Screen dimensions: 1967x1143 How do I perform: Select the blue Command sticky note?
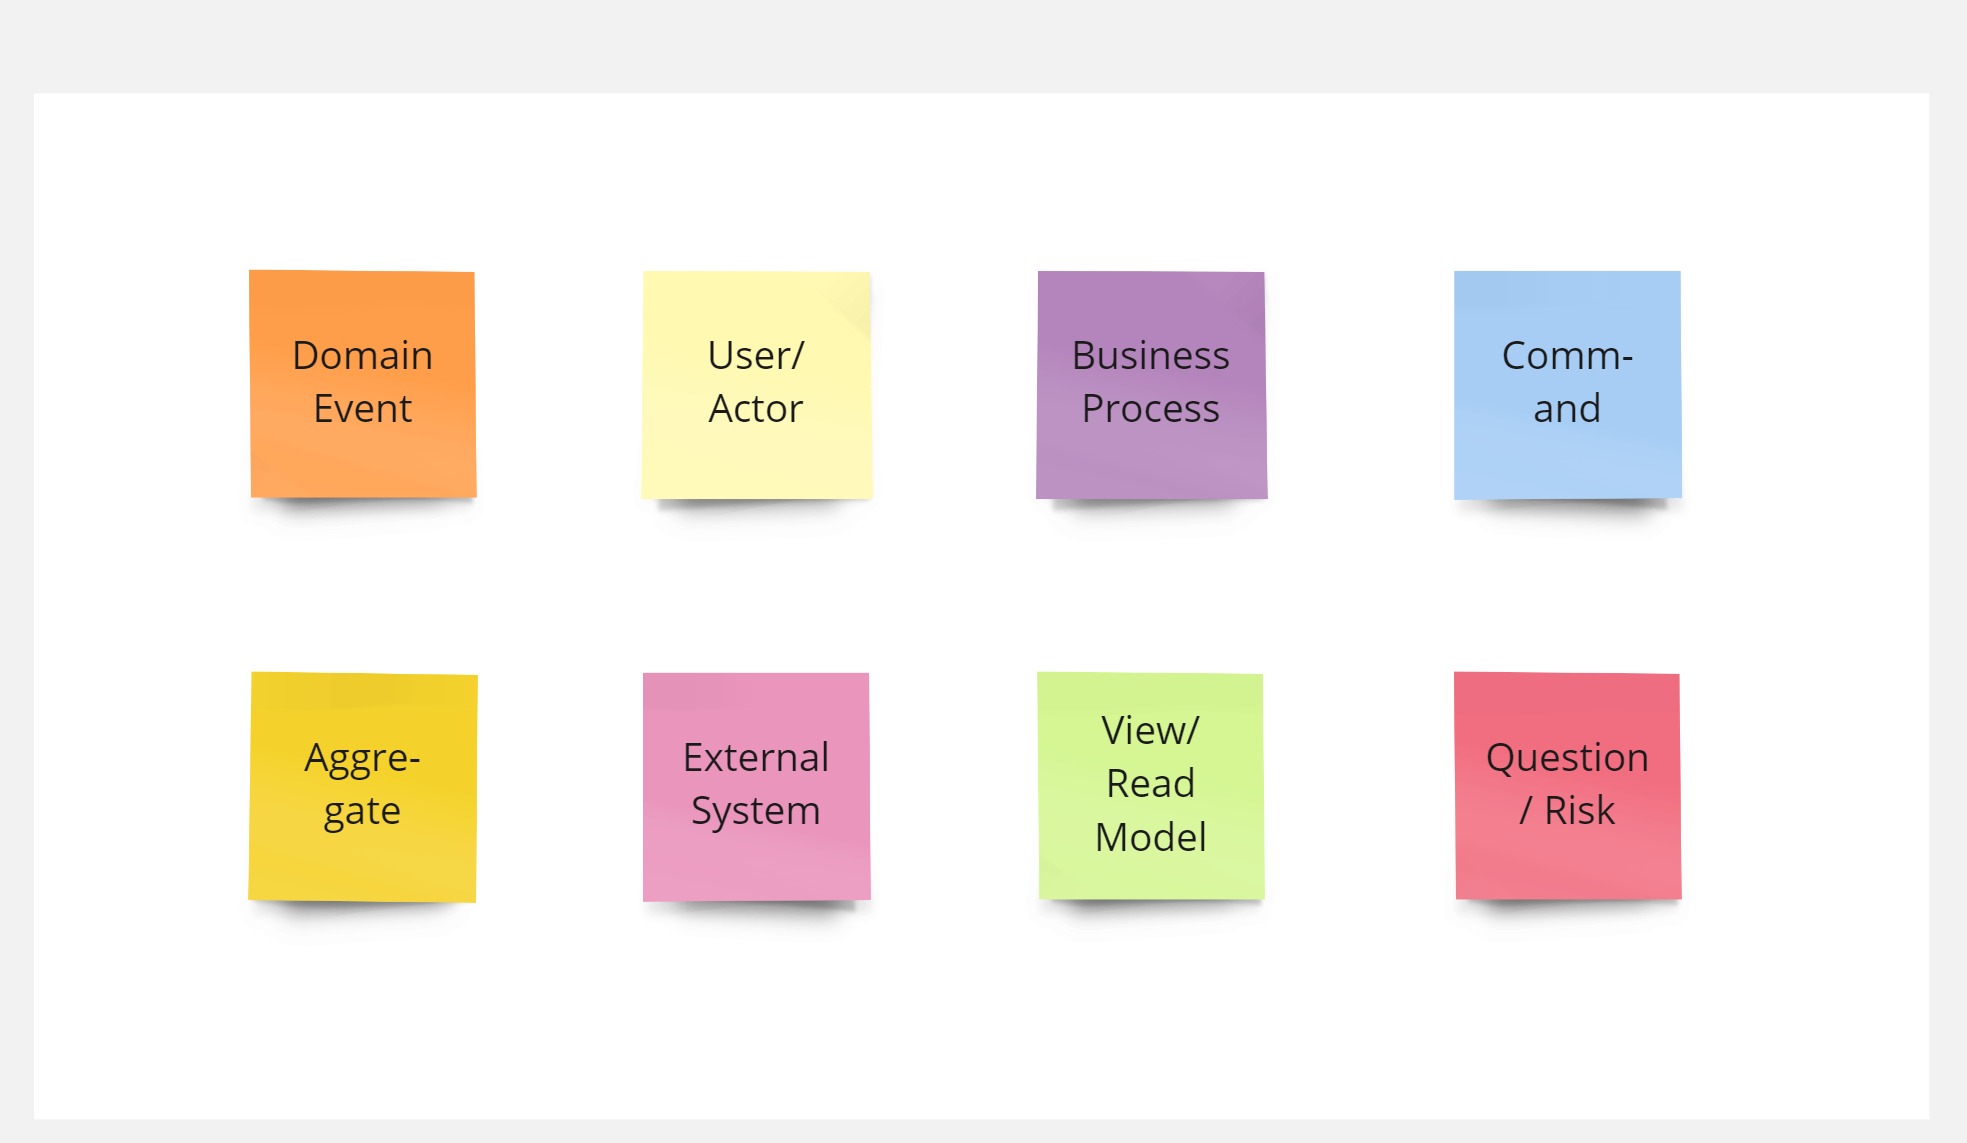pyautogui.click(x=1567, y=385)
